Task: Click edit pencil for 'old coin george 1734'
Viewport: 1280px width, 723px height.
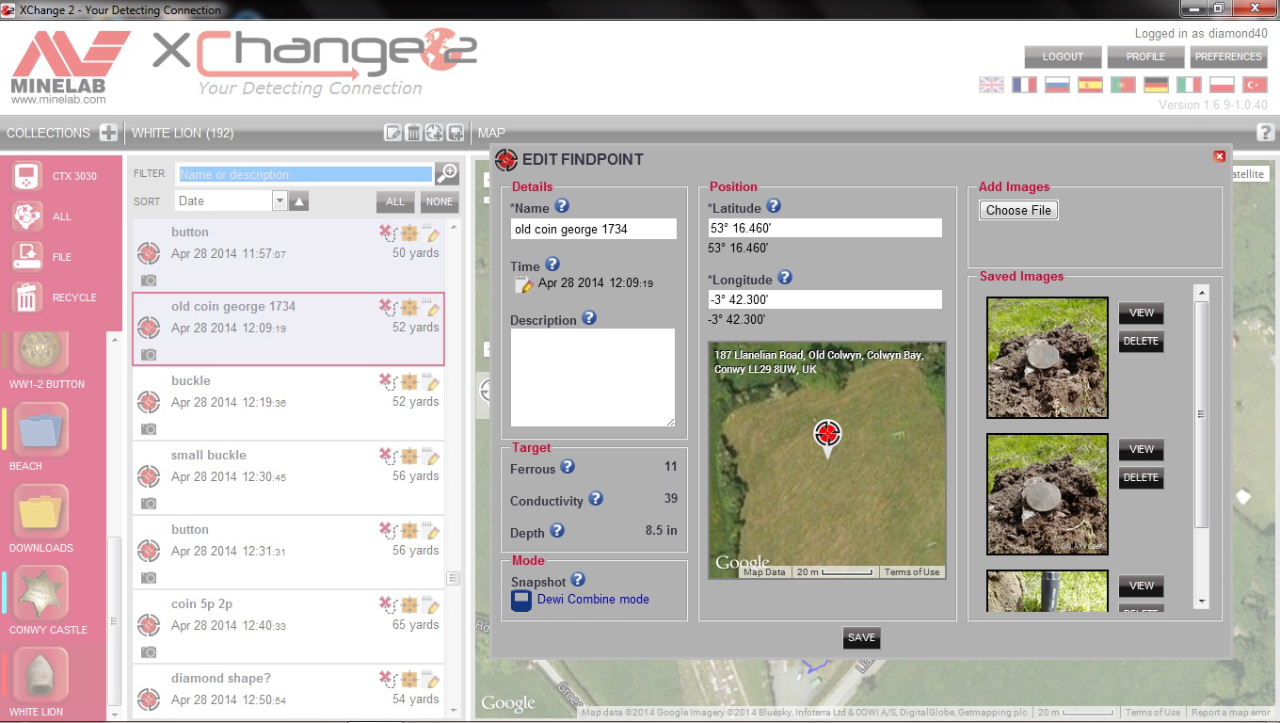Action: tap(433, 309)
